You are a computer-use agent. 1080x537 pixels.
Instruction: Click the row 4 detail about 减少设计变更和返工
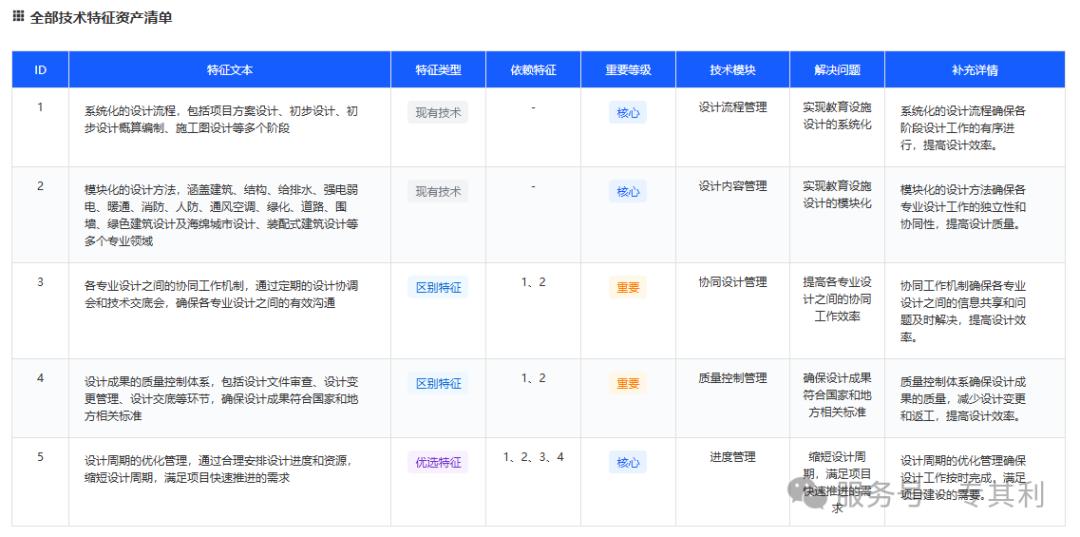pos(964,399)
